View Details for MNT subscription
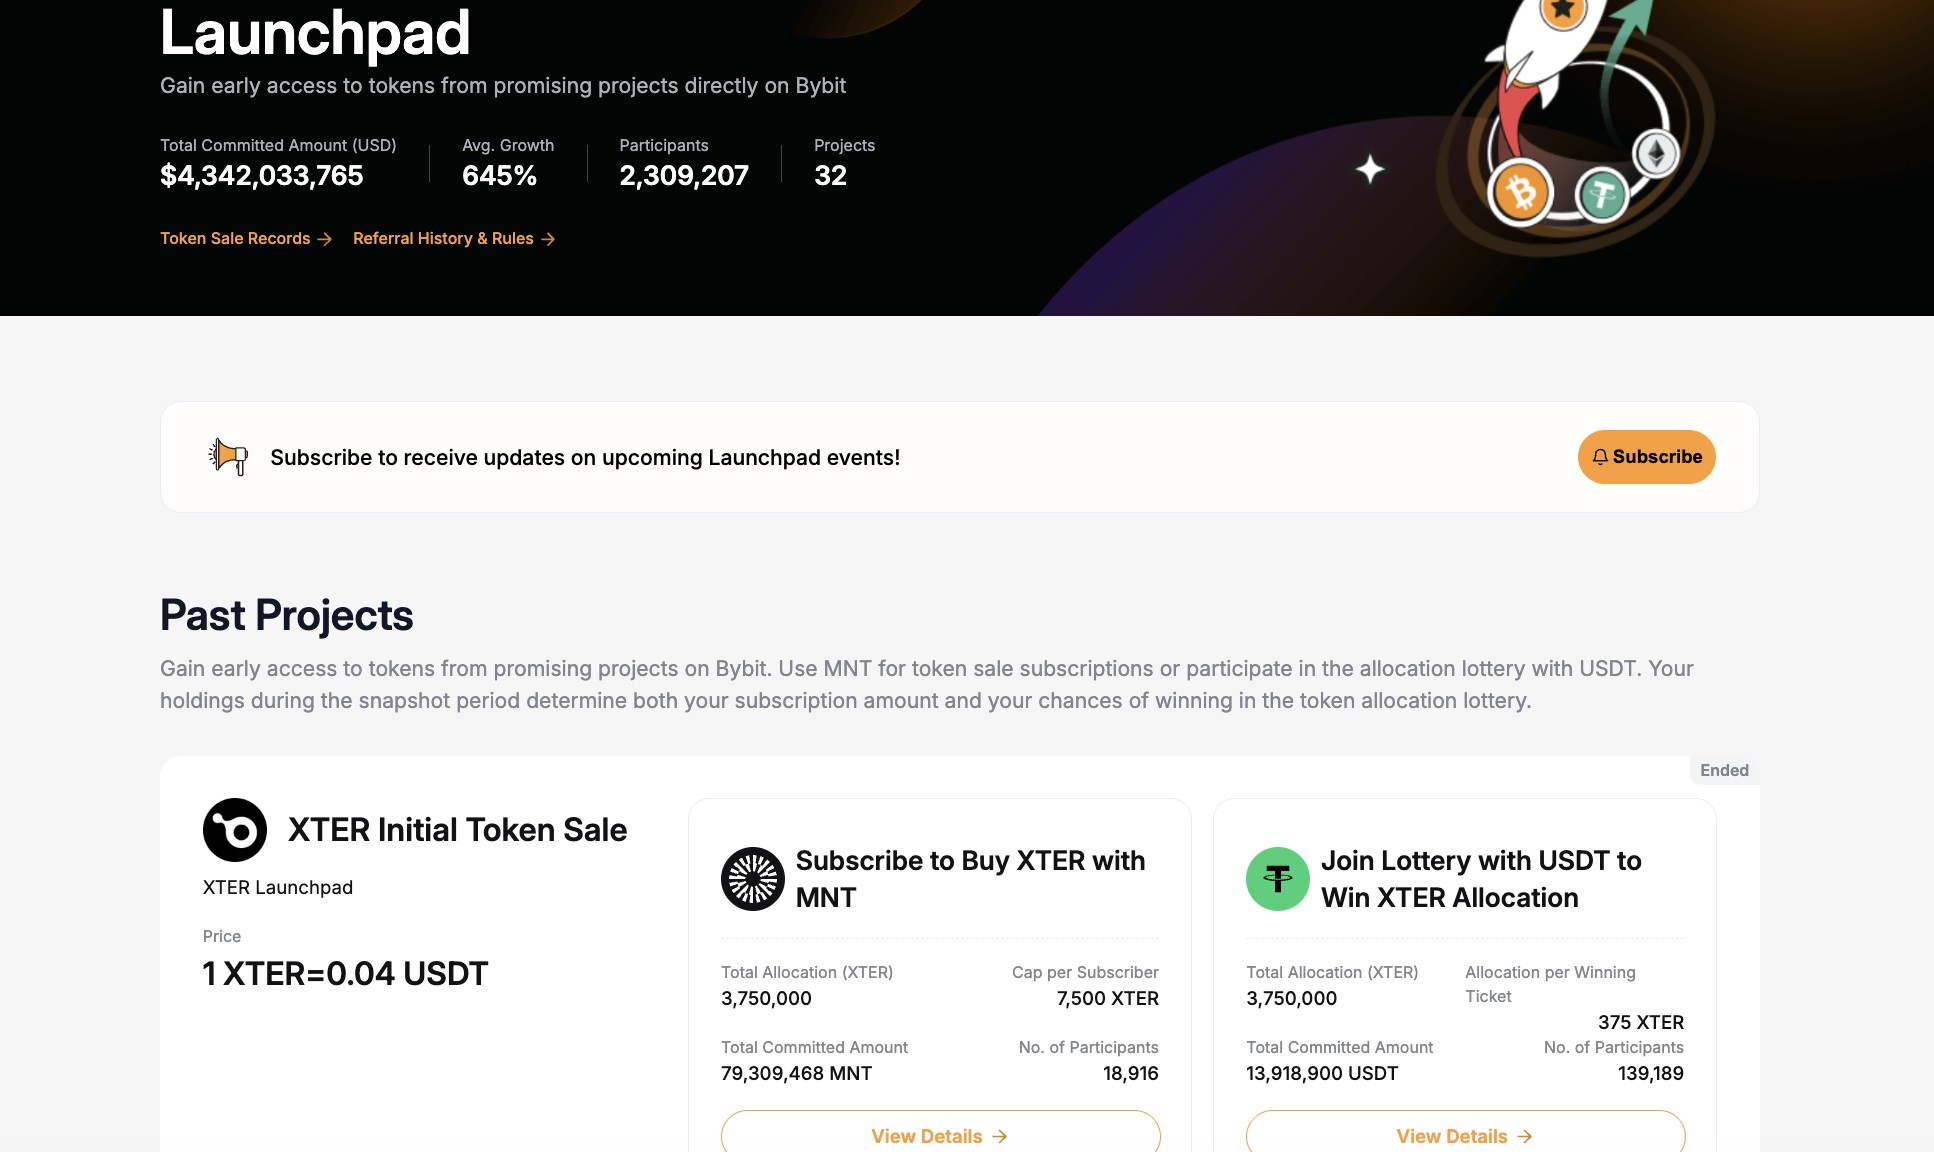This screenshot has width=1934, height=1152. [x=940, y=1135]
